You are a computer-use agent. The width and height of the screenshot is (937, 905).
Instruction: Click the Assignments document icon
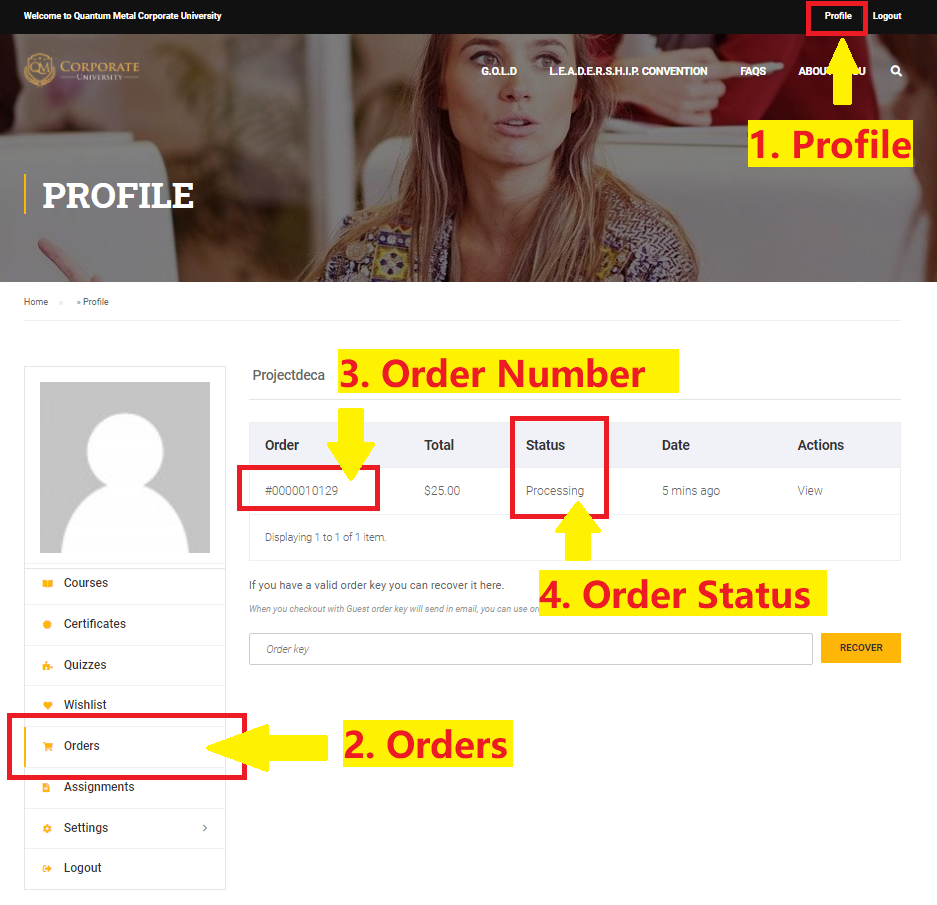point(47,787)
